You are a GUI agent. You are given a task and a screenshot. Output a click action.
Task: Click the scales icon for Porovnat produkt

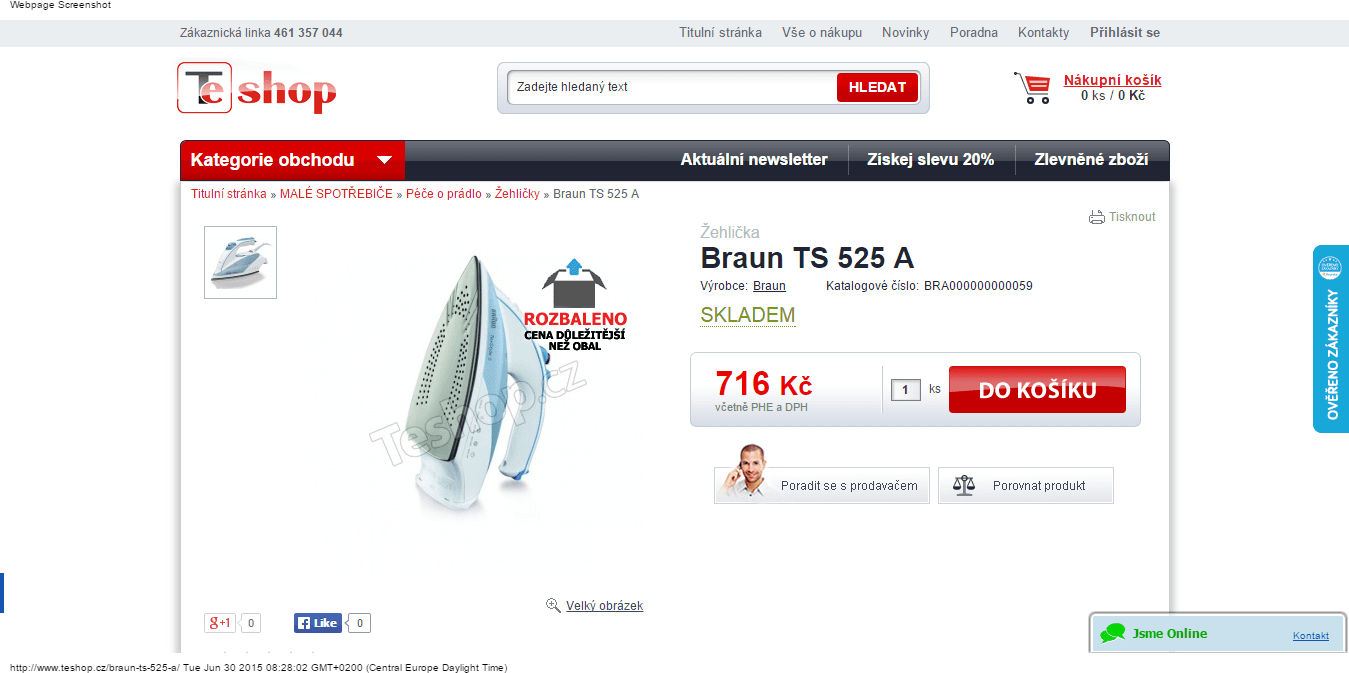(963, 486)
